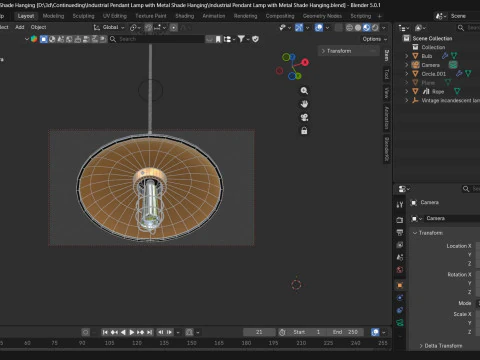Toggle X-ray button in viewport header

tap(338, 28)
